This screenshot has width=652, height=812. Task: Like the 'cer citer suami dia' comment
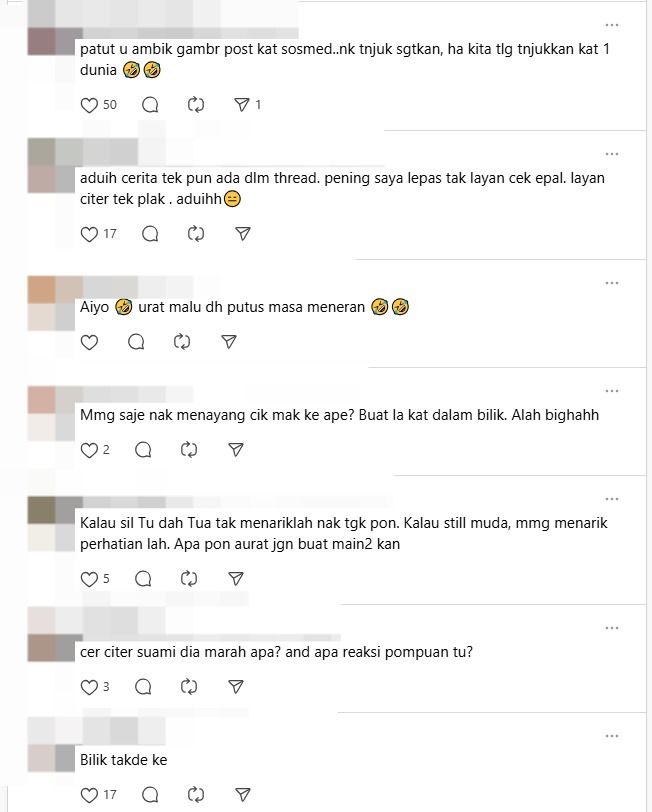click(x=89, y=687)
